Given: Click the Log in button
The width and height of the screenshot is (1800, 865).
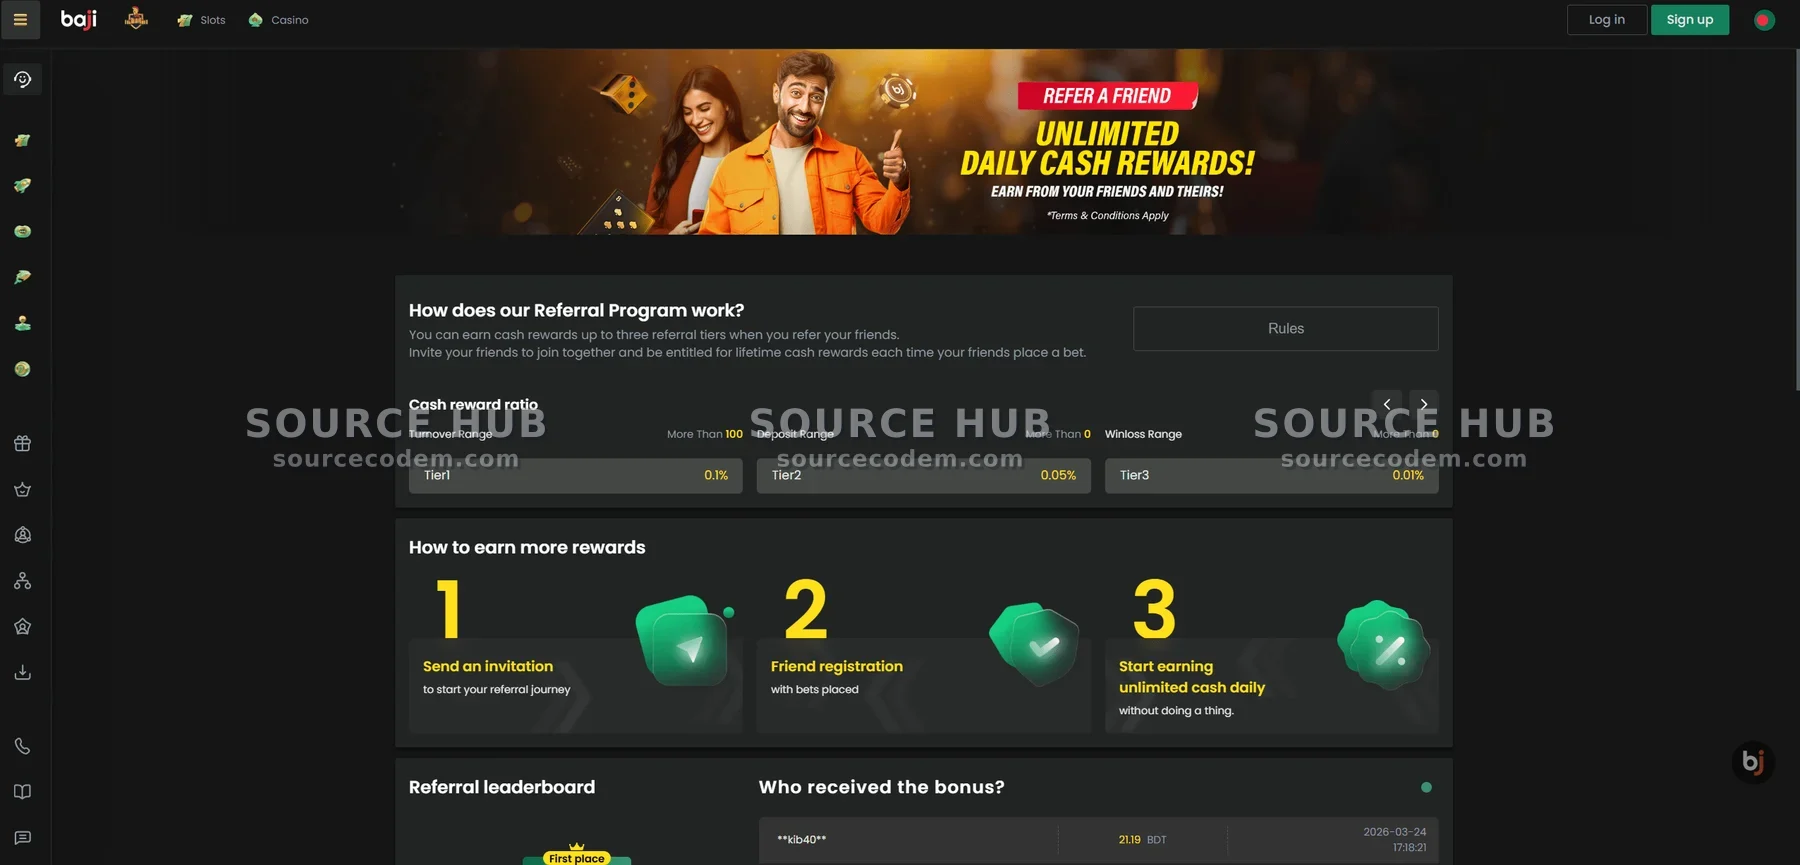Looking at the screenshot, I should (x=1606, y=20).
